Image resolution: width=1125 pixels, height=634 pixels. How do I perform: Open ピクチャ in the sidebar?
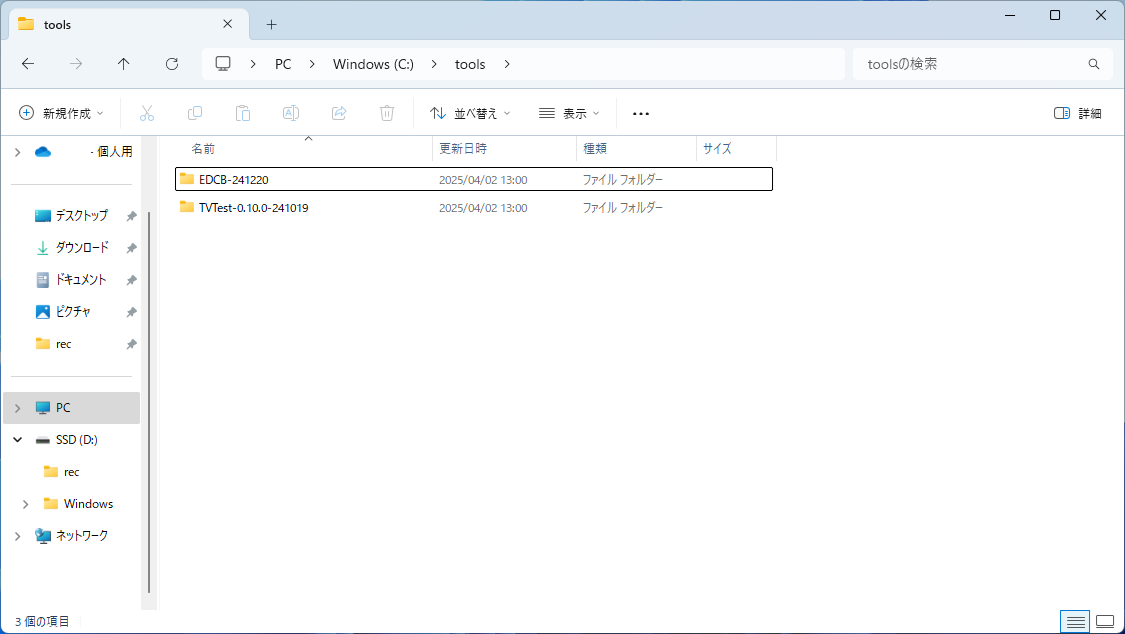pyautogui.click(x=63, y=312)
